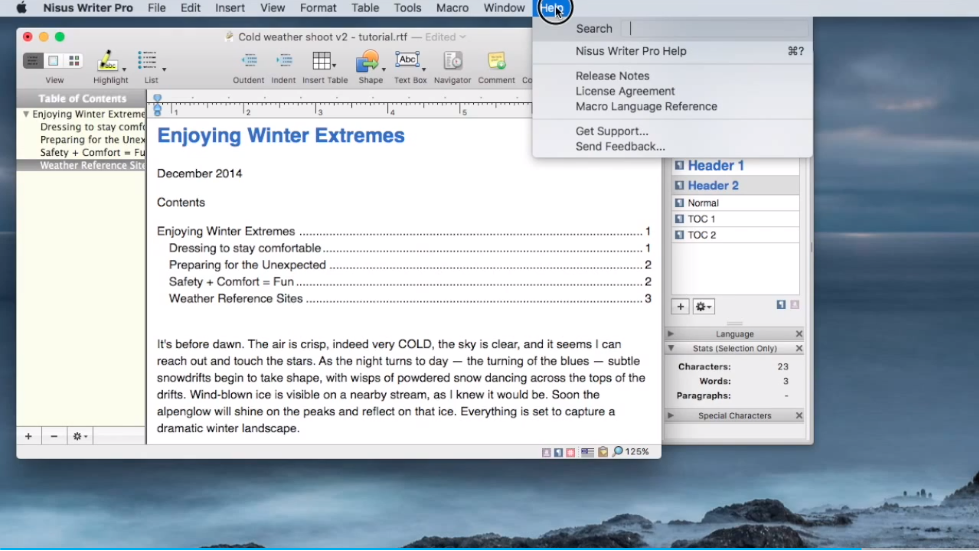Collapse the Enjoying Winter Extremes tree item
The image size is (979, 551).
[26, 115]
